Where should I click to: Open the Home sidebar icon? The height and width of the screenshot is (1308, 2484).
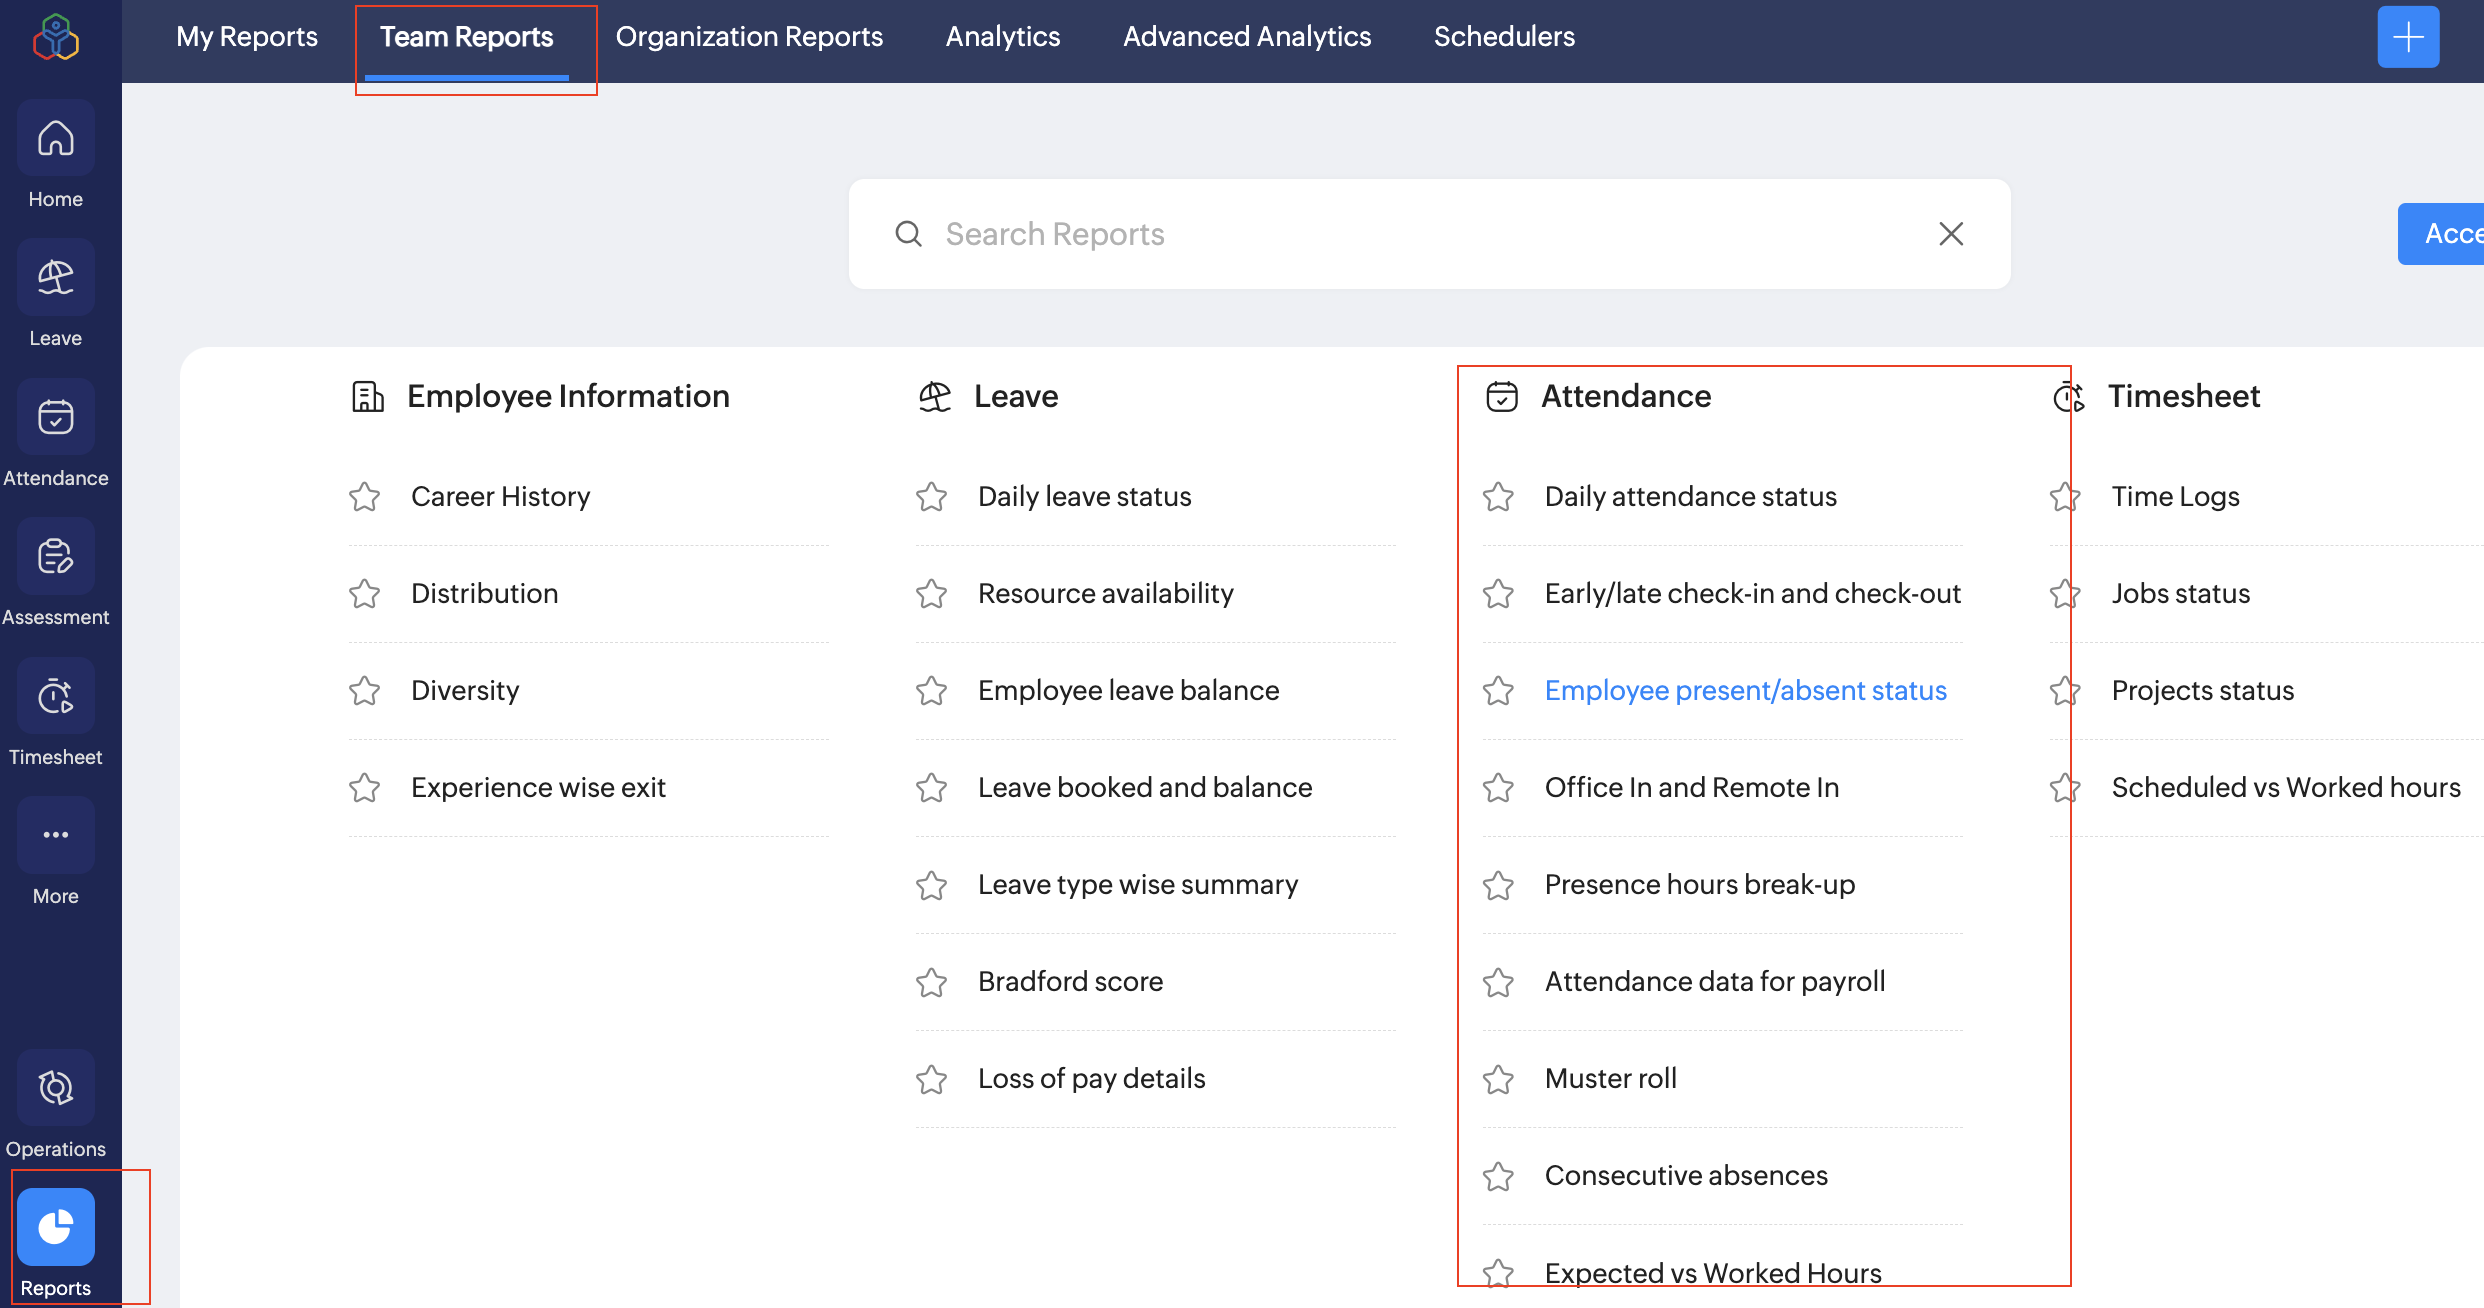55,140
